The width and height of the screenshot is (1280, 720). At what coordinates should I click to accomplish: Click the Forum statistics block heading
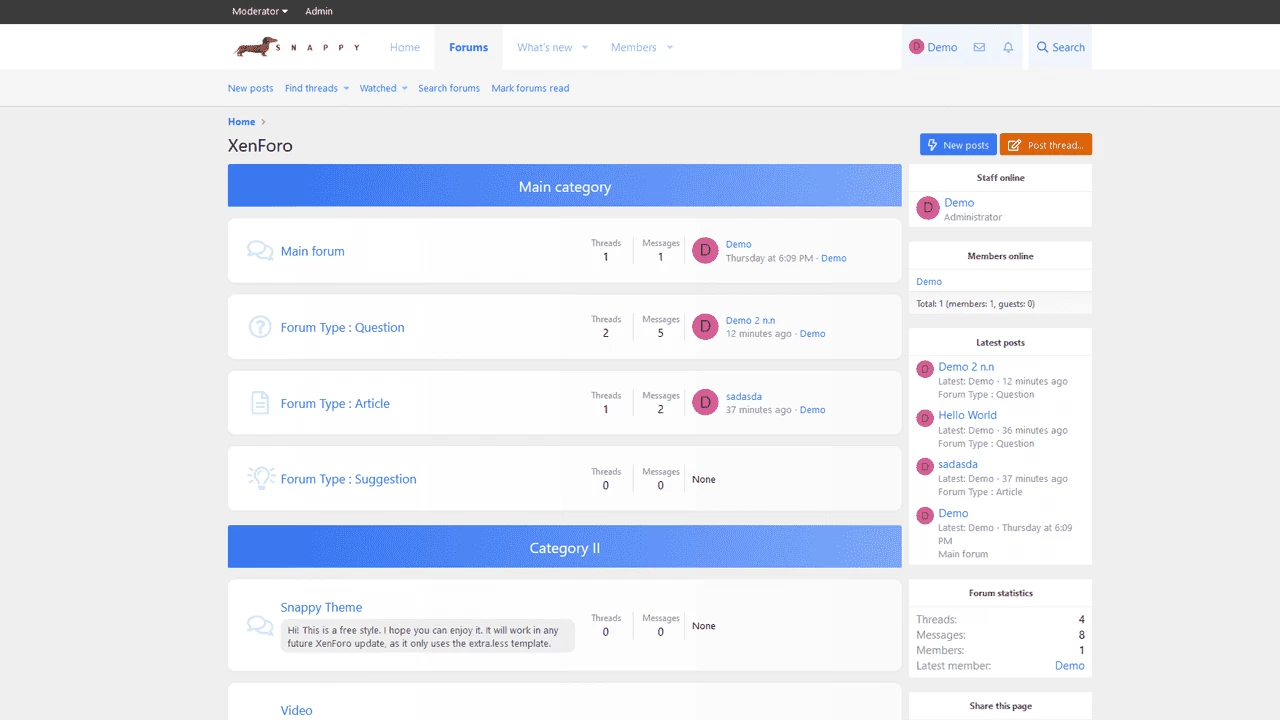[x=1000, y=593]
